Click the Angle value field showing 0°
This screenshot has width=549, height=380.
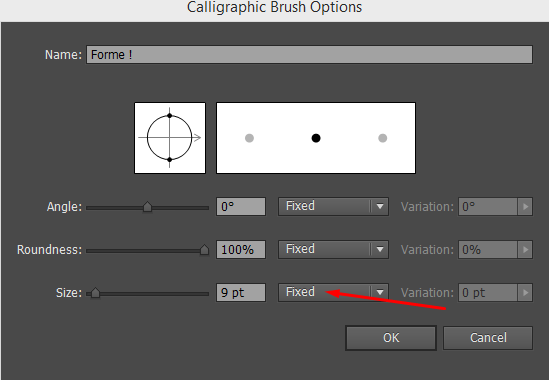coord(241,207)
